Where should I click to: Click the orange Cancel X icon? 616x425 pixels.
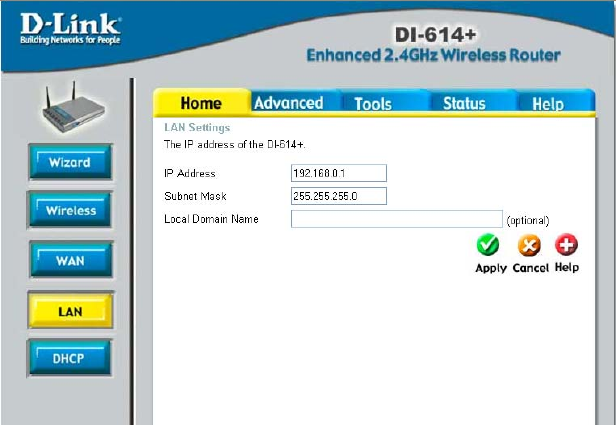pyautogui.click(x=529, y=245)
